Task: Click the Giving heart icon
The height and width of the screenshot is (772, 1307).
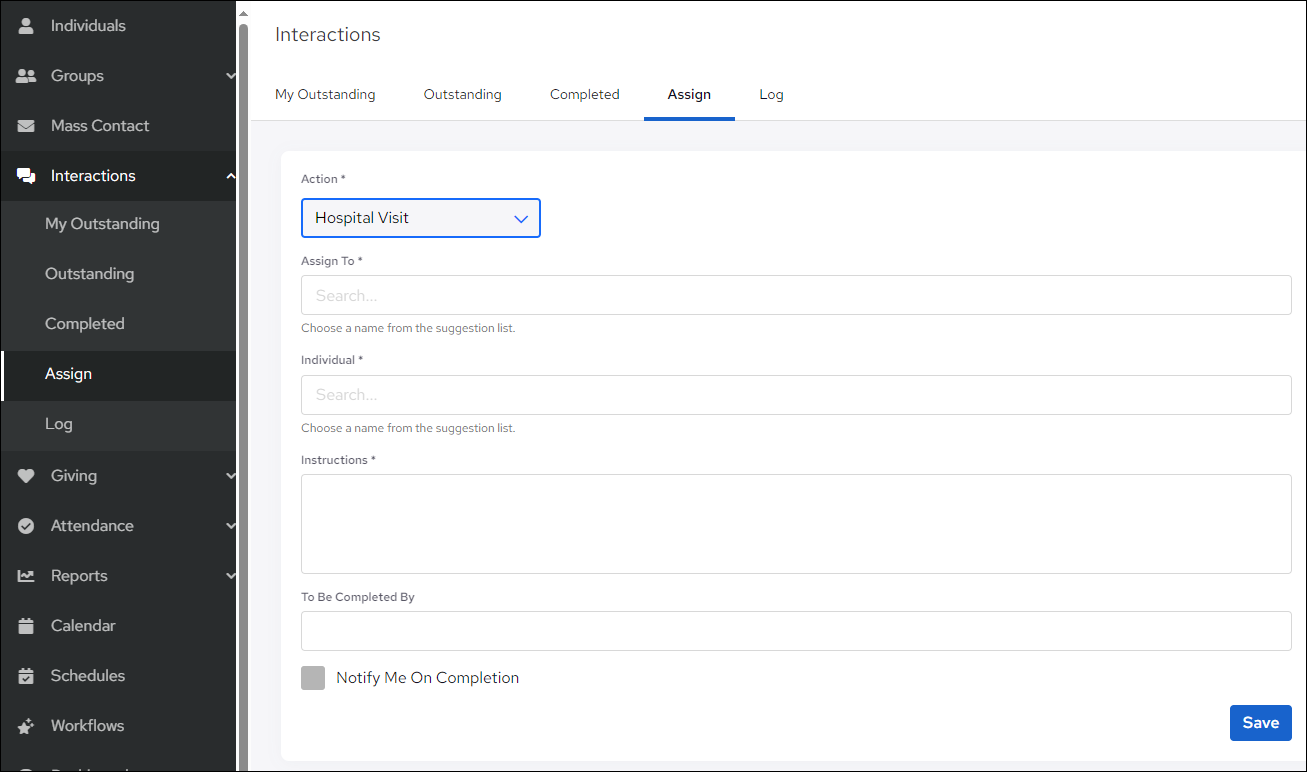Action: click(27, 476)
